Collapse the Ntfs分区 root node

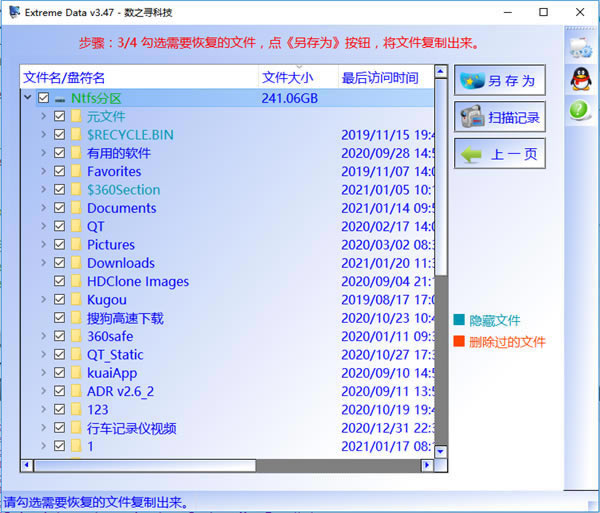point(26,99)
